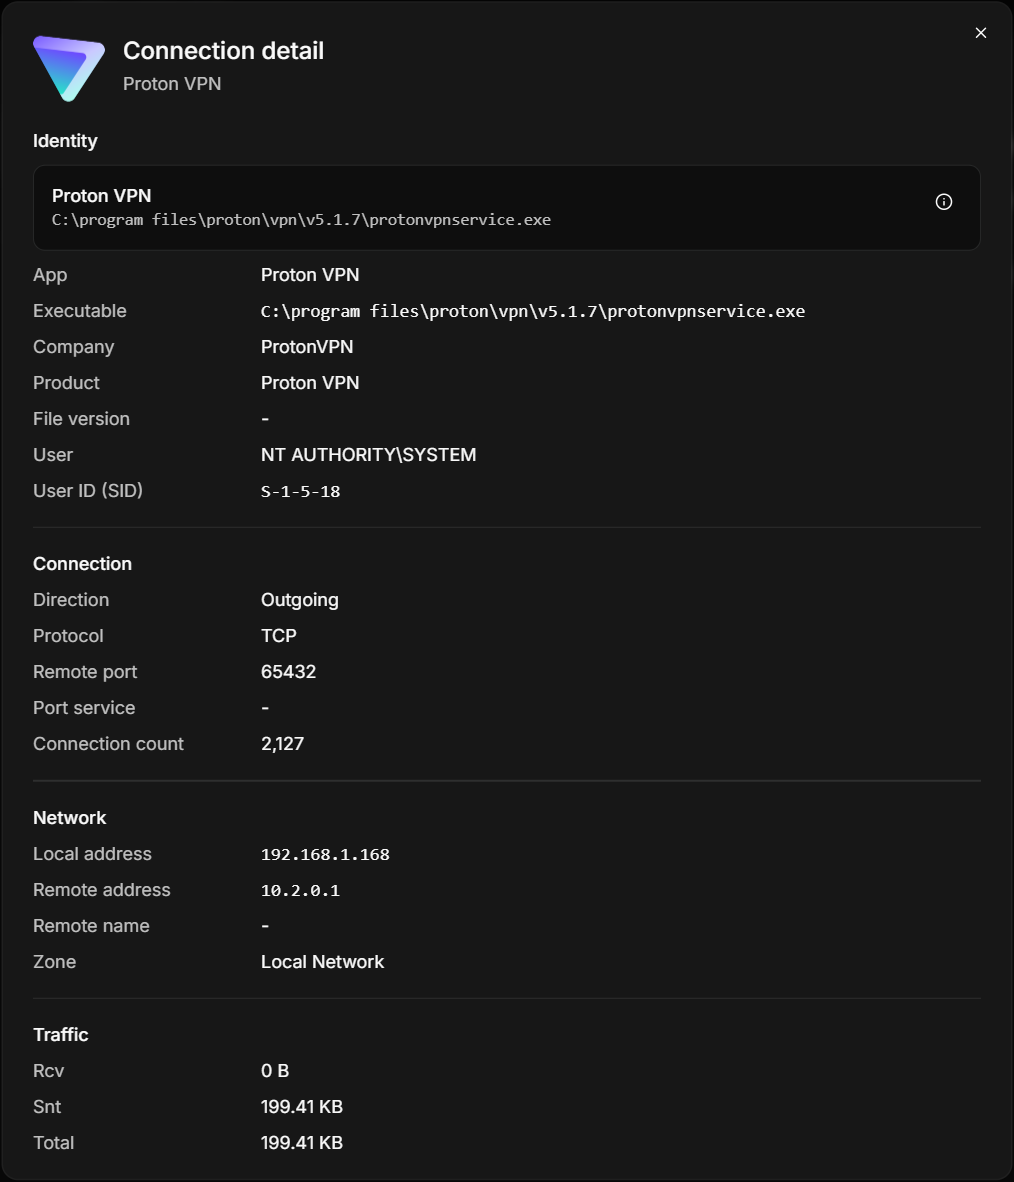Click the Remote name label
The image size is (1014, 1182).
click(x=90, y=926)
